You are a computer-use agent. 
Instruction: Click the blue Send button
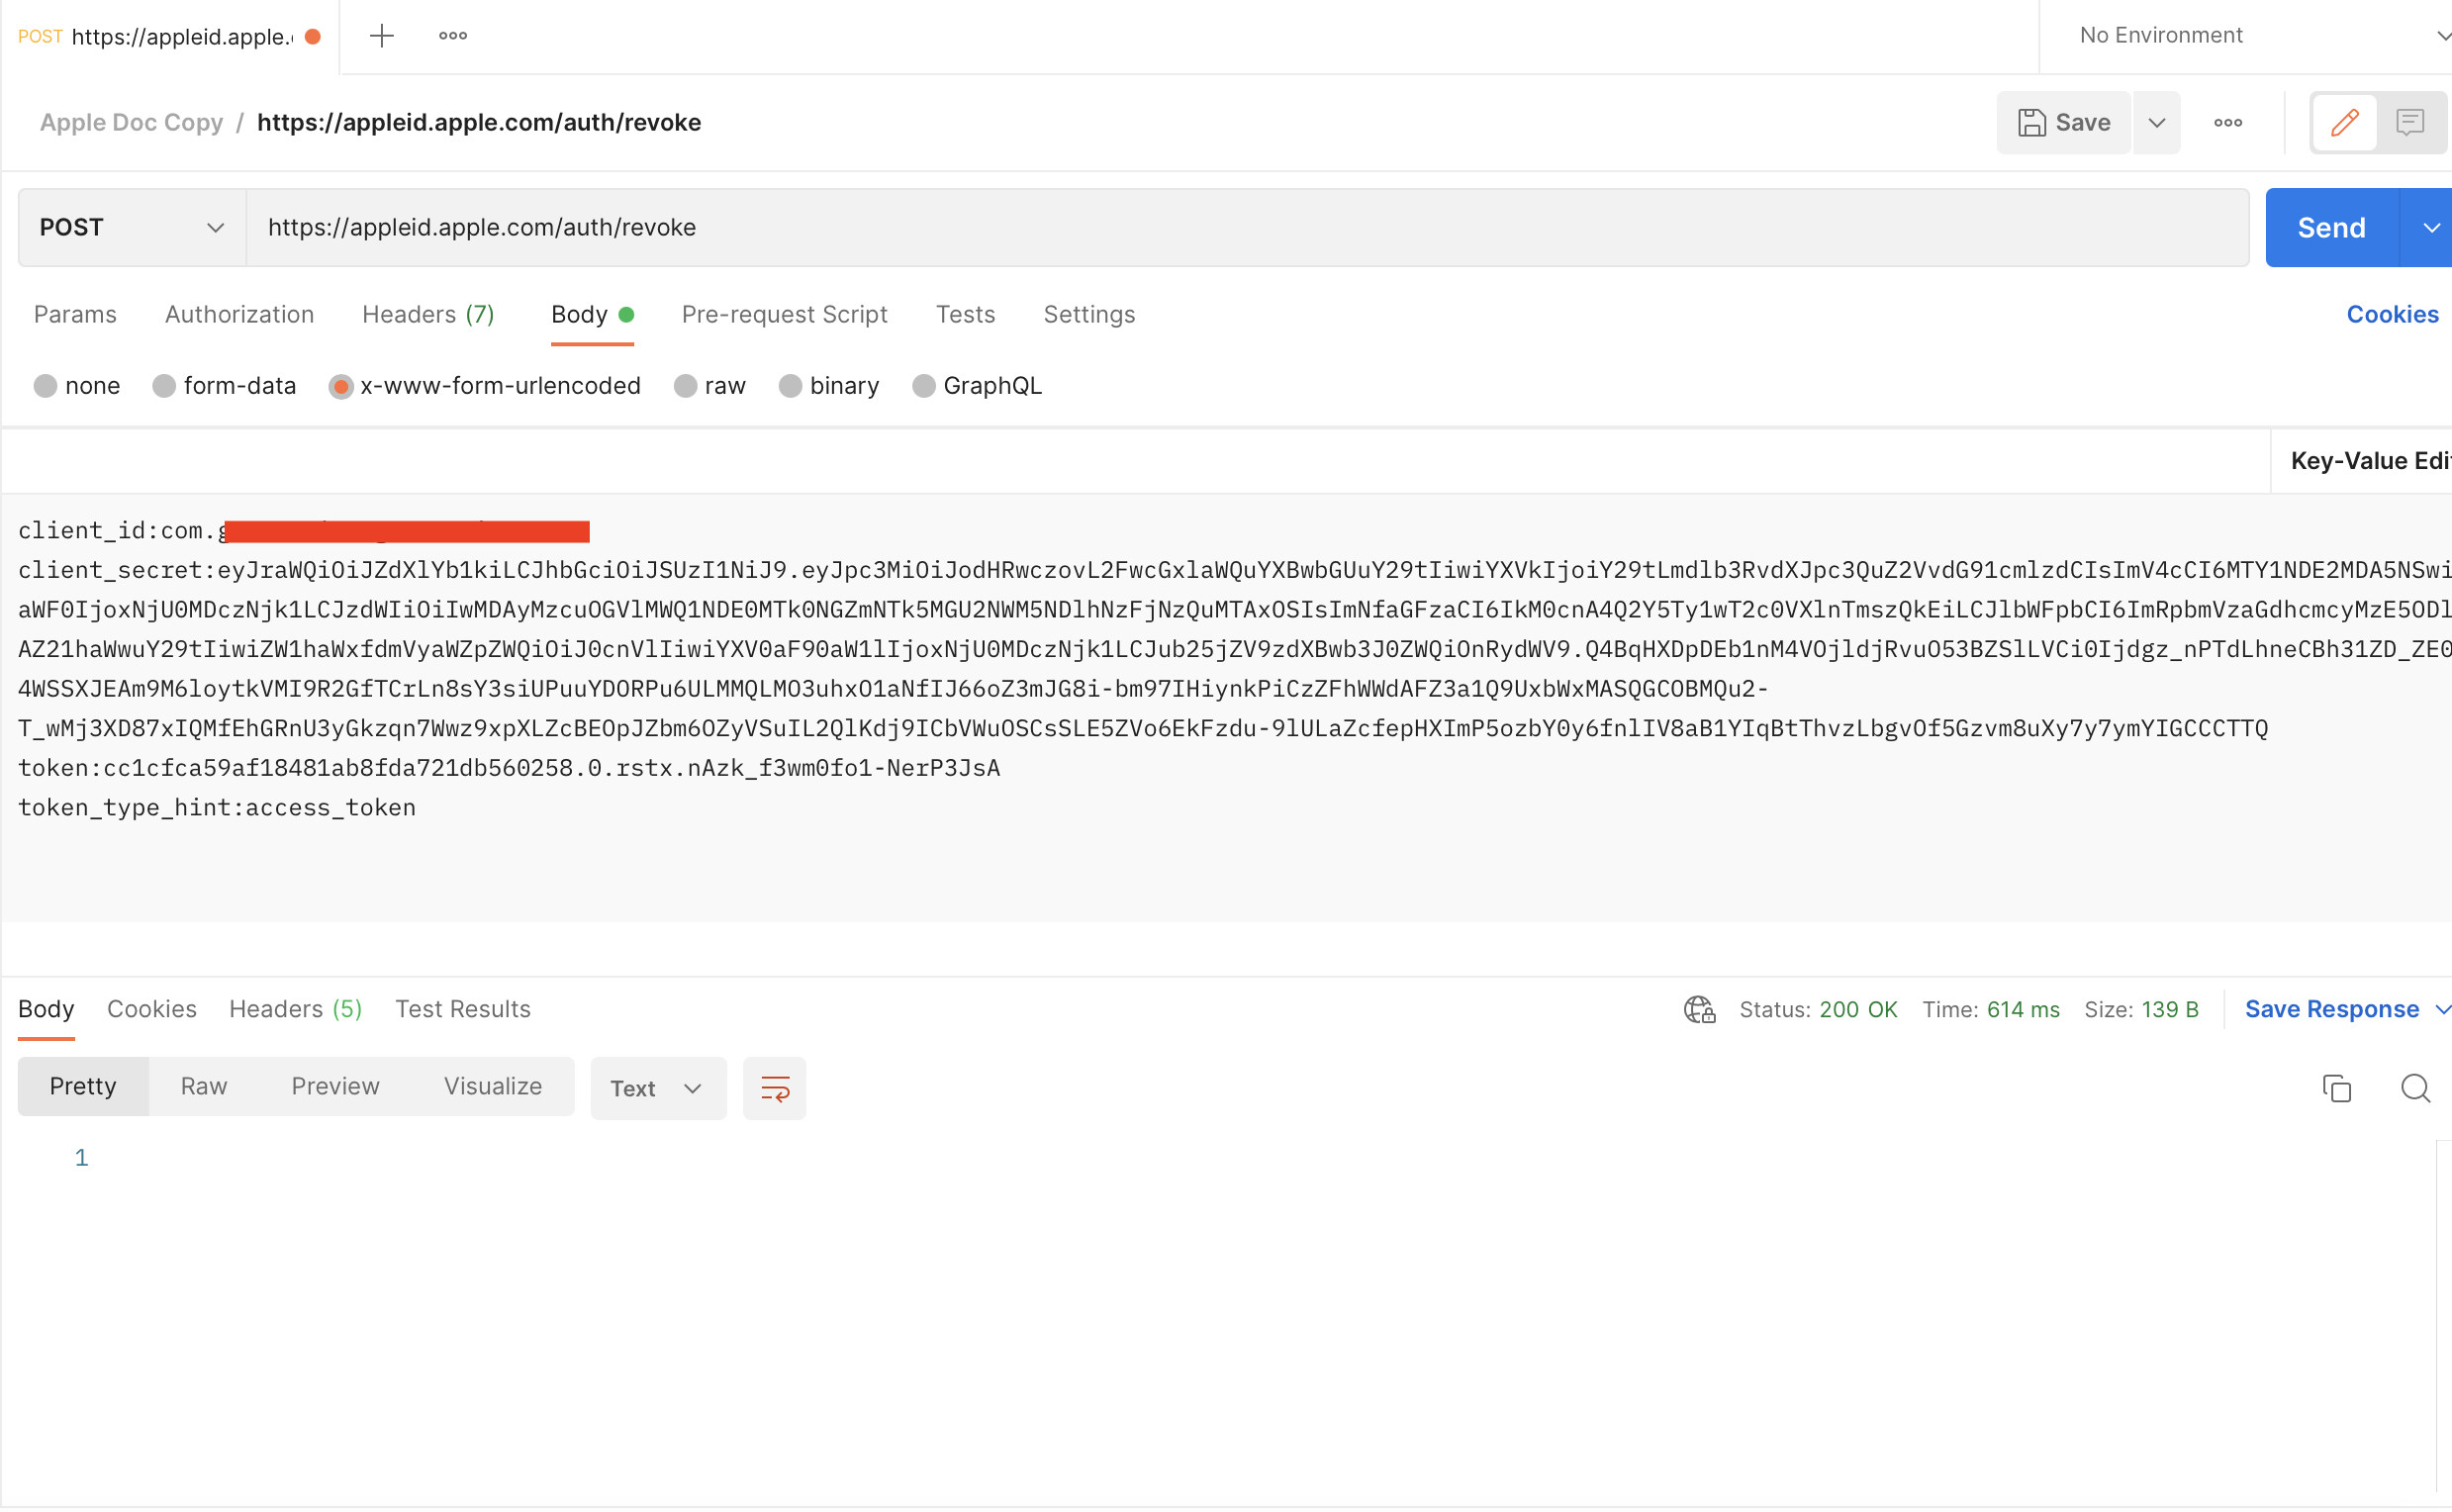(2330, 228)
